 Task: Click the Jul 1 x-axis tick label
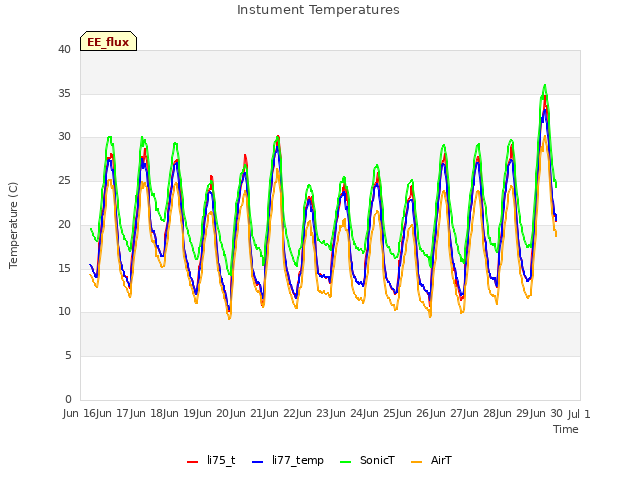pyautogui.click(x=579, y=414)
